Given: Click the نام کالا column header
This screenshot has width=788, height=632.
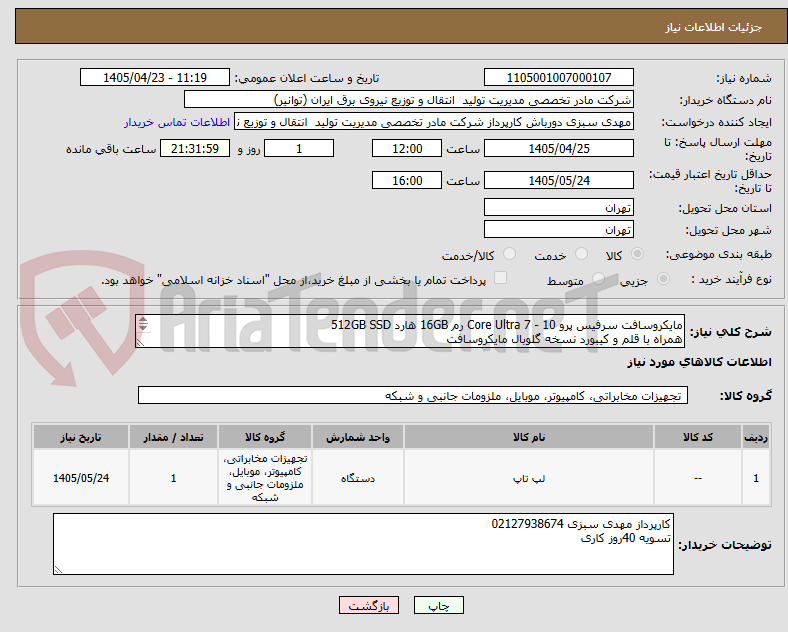Looking at the screenshot, I should pos(529,437).
